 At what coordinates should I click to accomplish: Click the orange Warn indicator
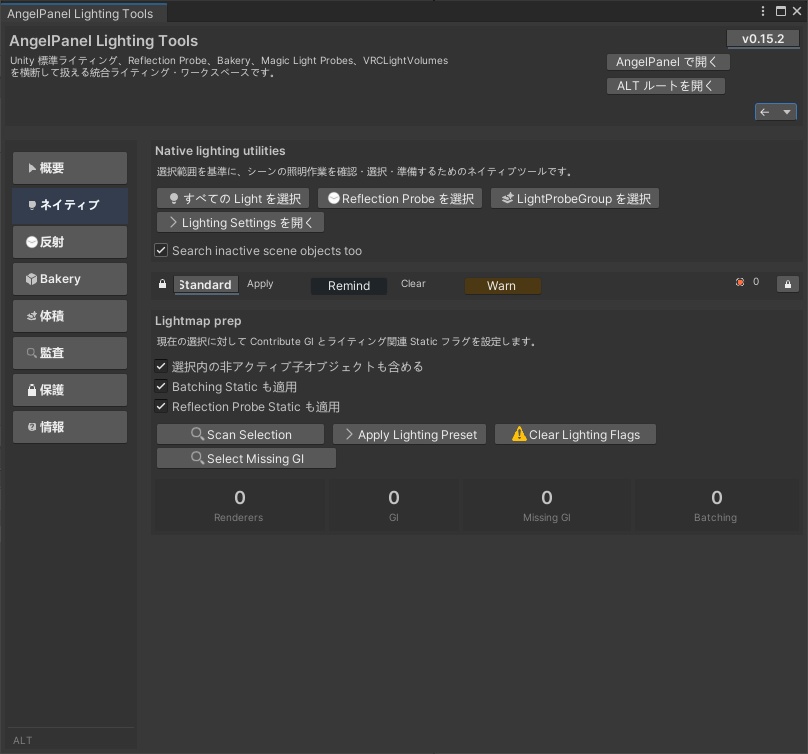(502, 285)
